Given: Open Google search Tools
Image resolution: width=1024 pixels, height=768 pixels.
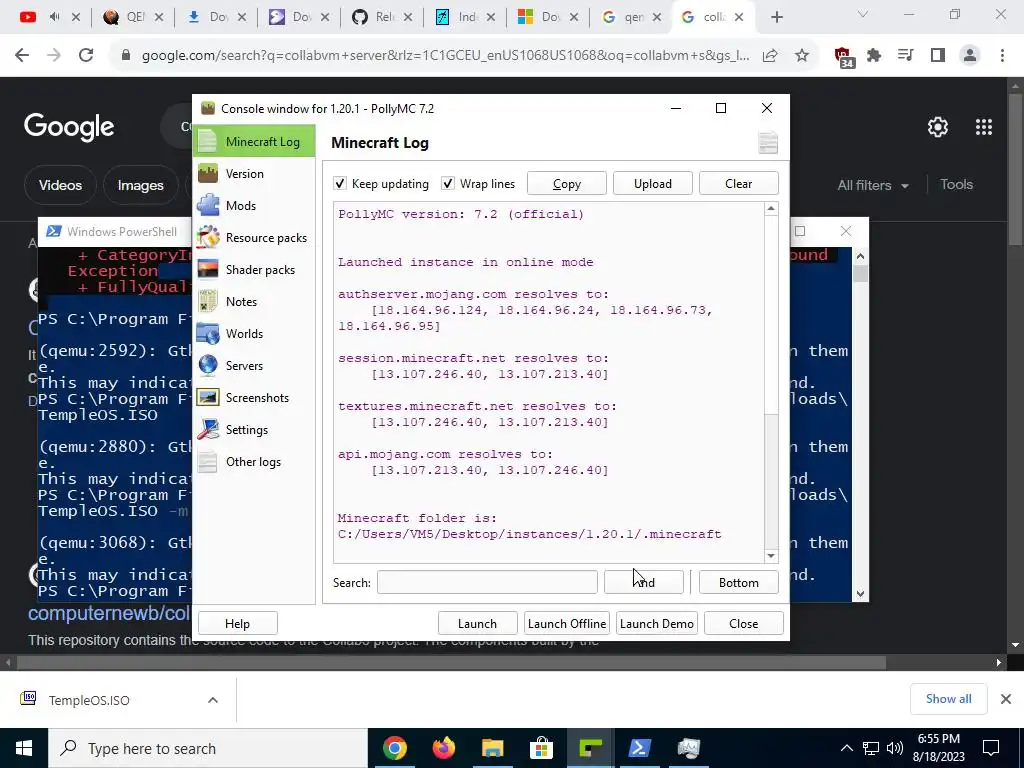Looking at the screenshot, I should (x=956, y=185).
